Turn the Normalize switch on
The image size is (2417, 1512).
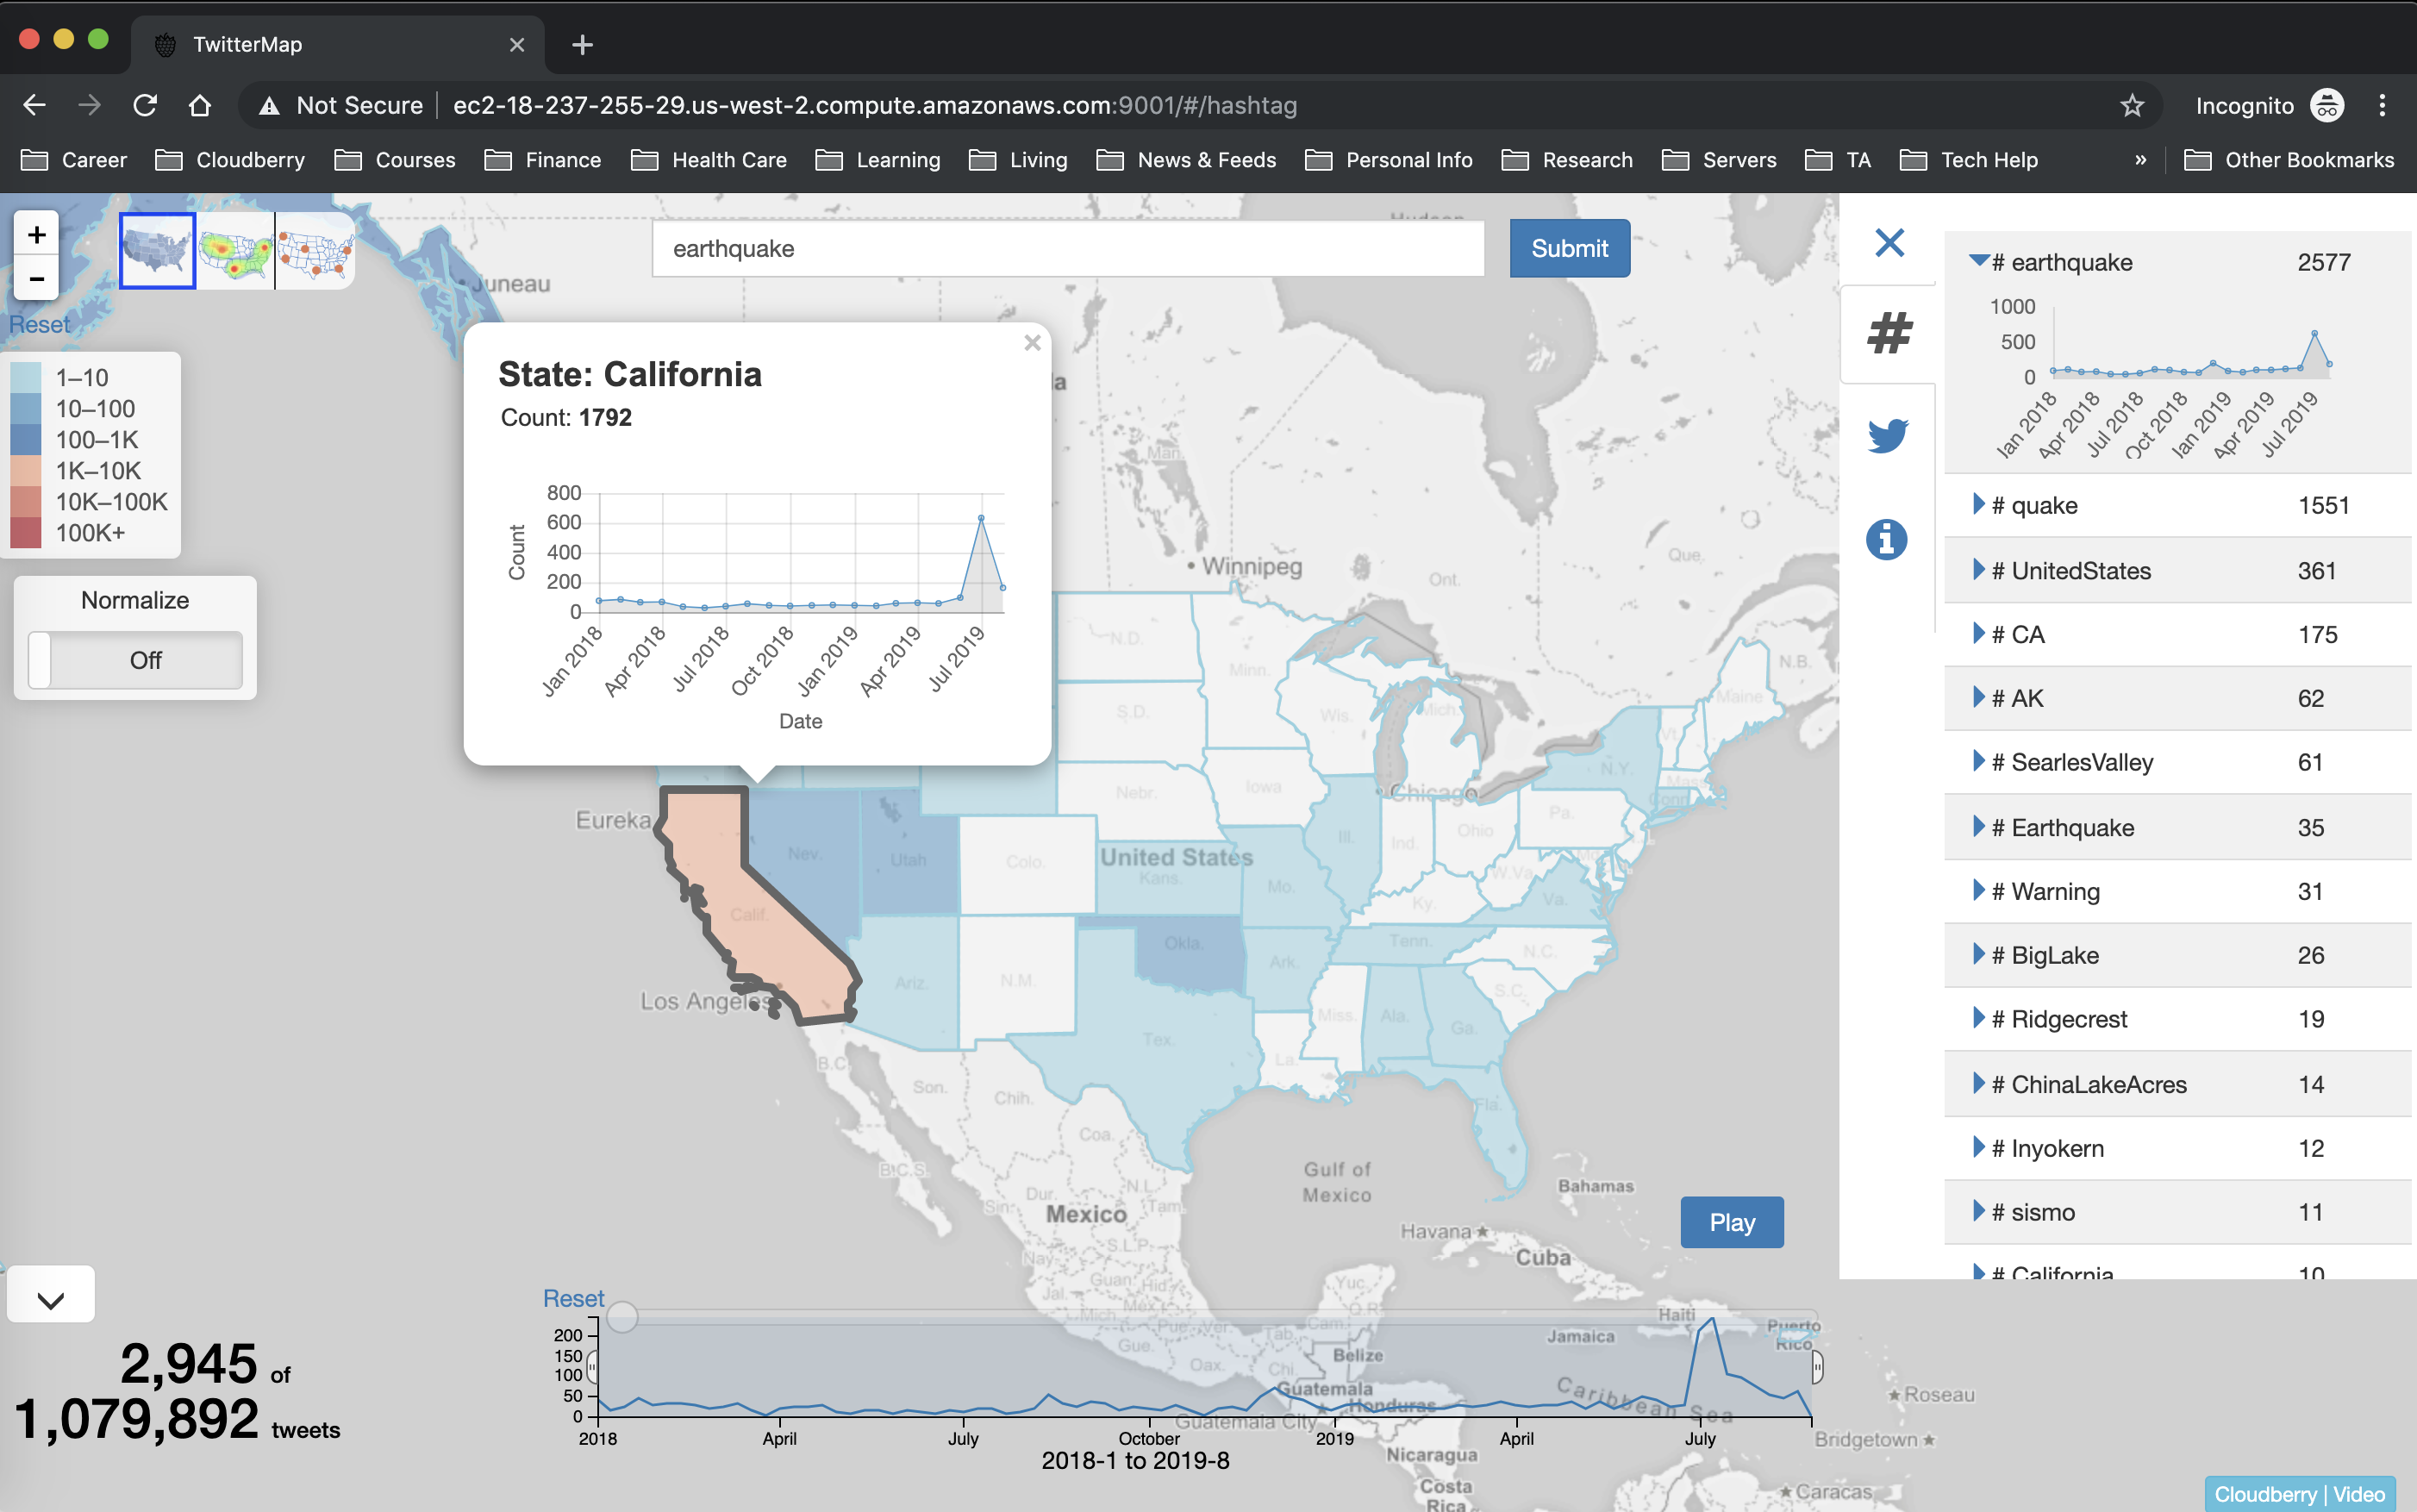(x=135, y=660)
